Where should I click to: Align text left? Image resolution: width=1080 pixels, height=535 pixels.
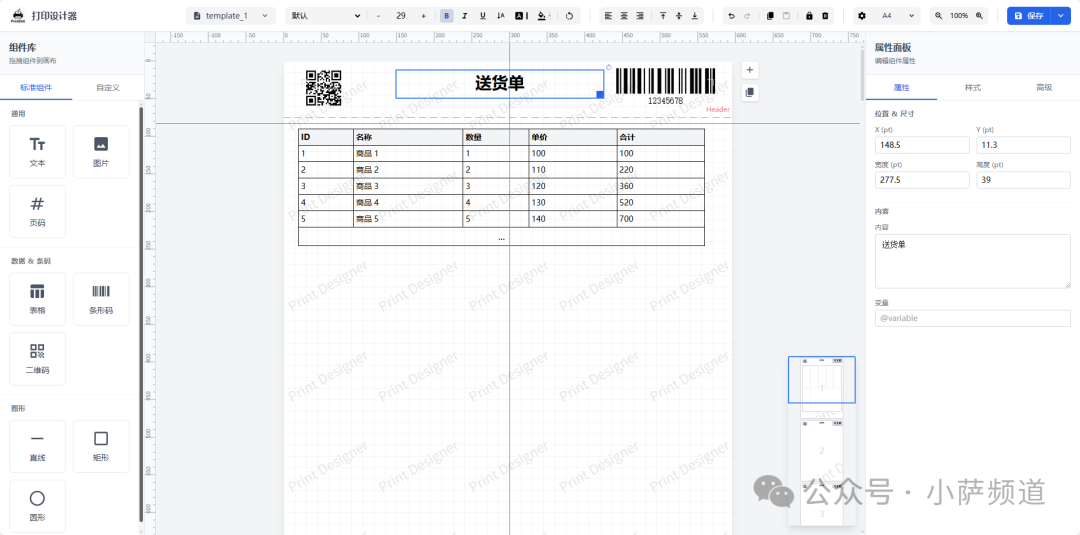[x=608, y=16]
